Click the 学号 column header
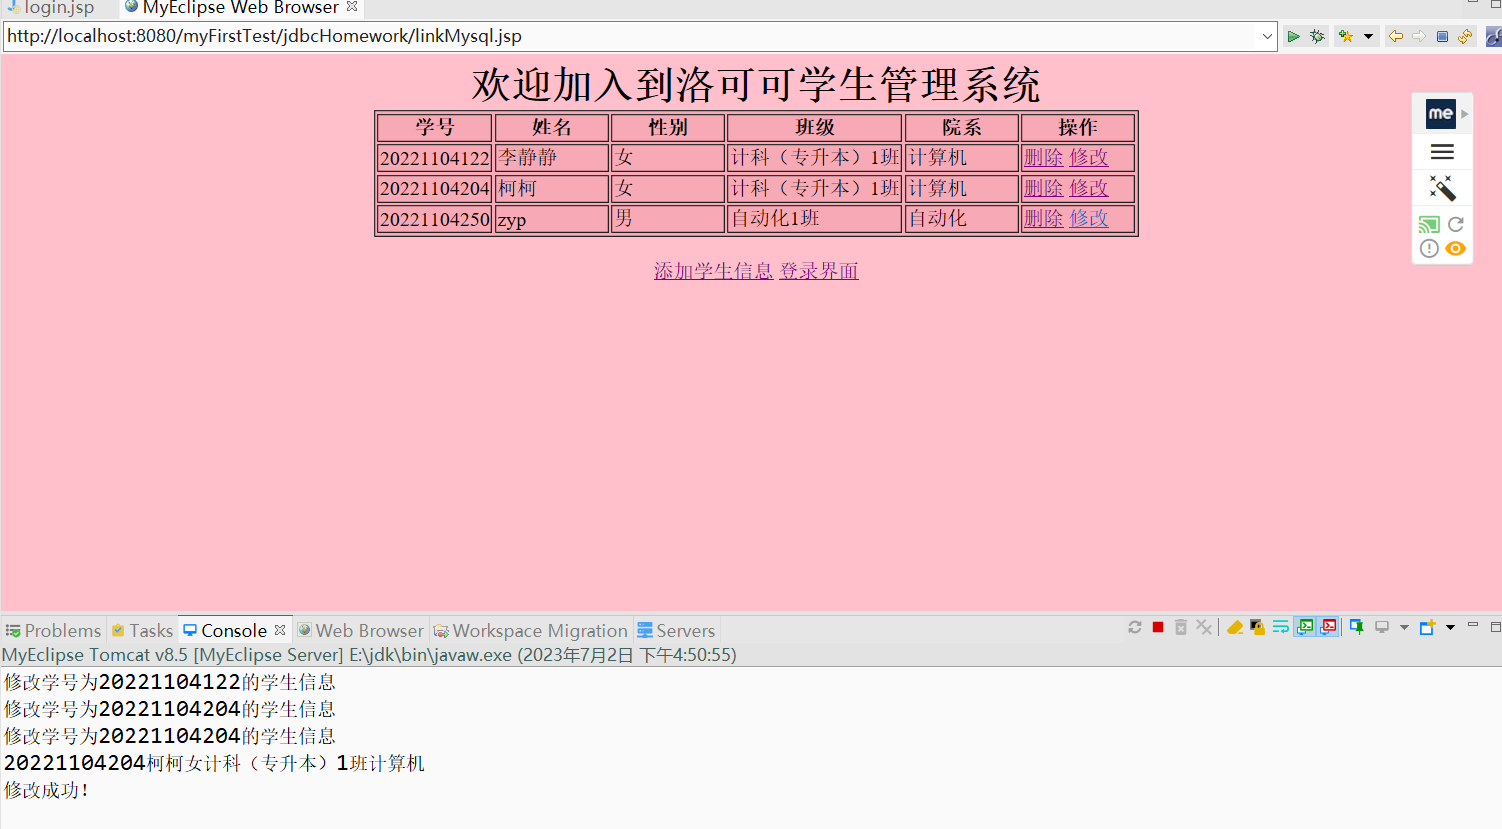Screen dimensions: 1502x829 434,127
